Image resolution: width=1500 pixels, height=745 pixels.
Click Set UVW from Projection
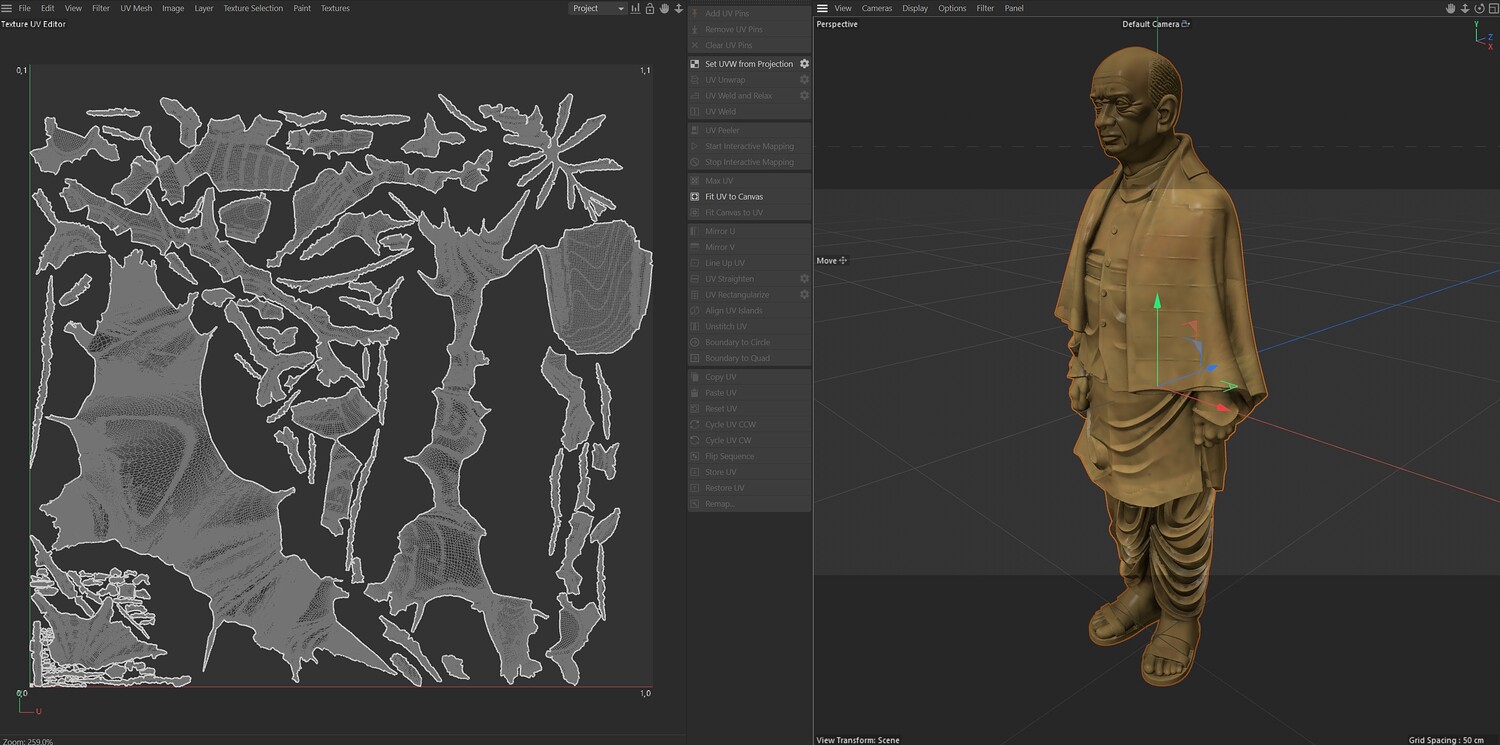(748, 64)
